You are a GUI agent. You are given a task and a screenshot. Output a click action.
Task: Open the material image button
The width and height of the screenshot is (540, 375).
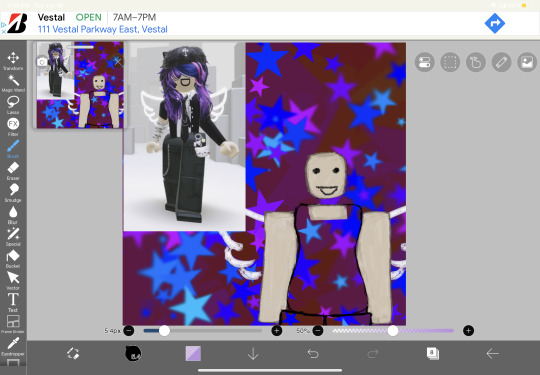[527, 62]
